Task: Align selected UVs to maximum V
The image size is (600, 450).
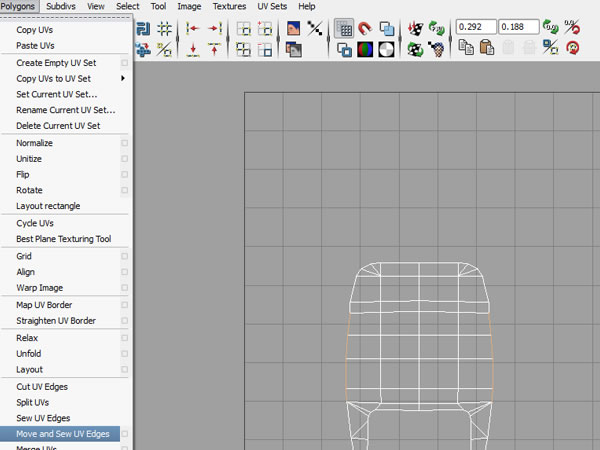Action: click(215, 49)
